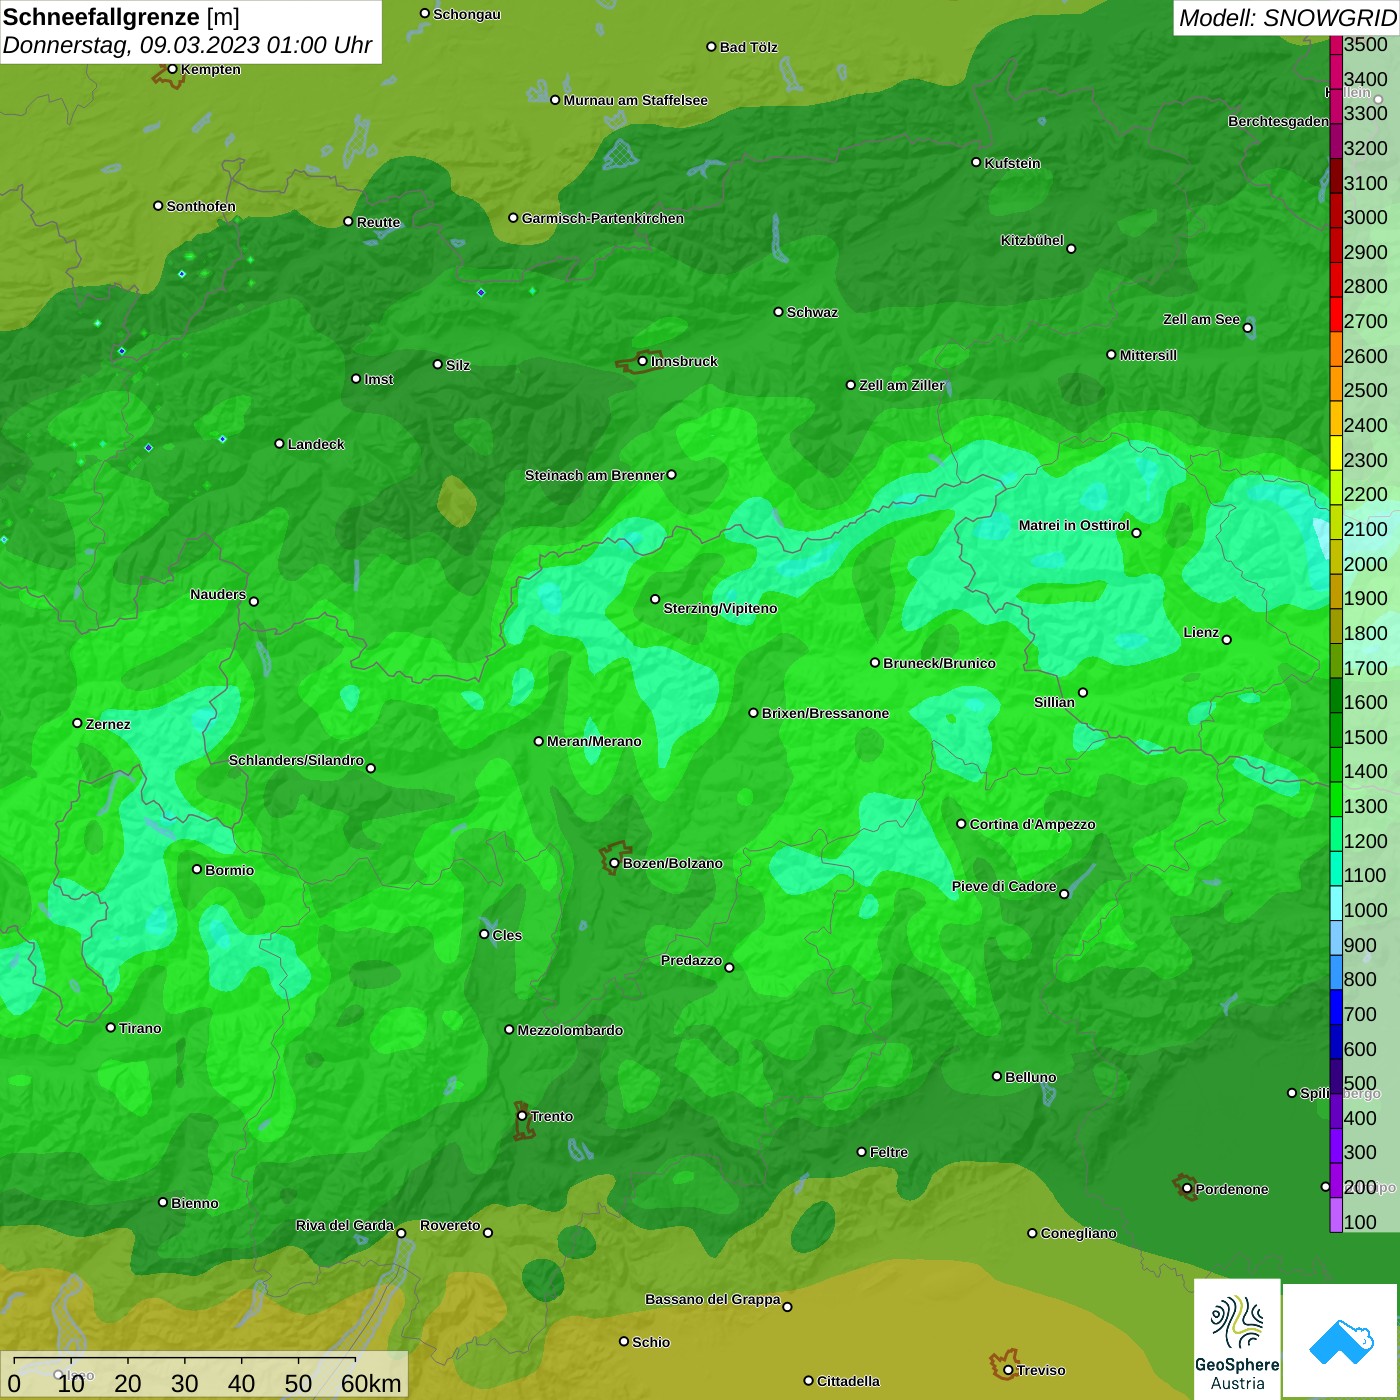Click the Sillian marker dot
Image resolution: width=1400 pixels, height=1400 pixels.
[1083, 692]
